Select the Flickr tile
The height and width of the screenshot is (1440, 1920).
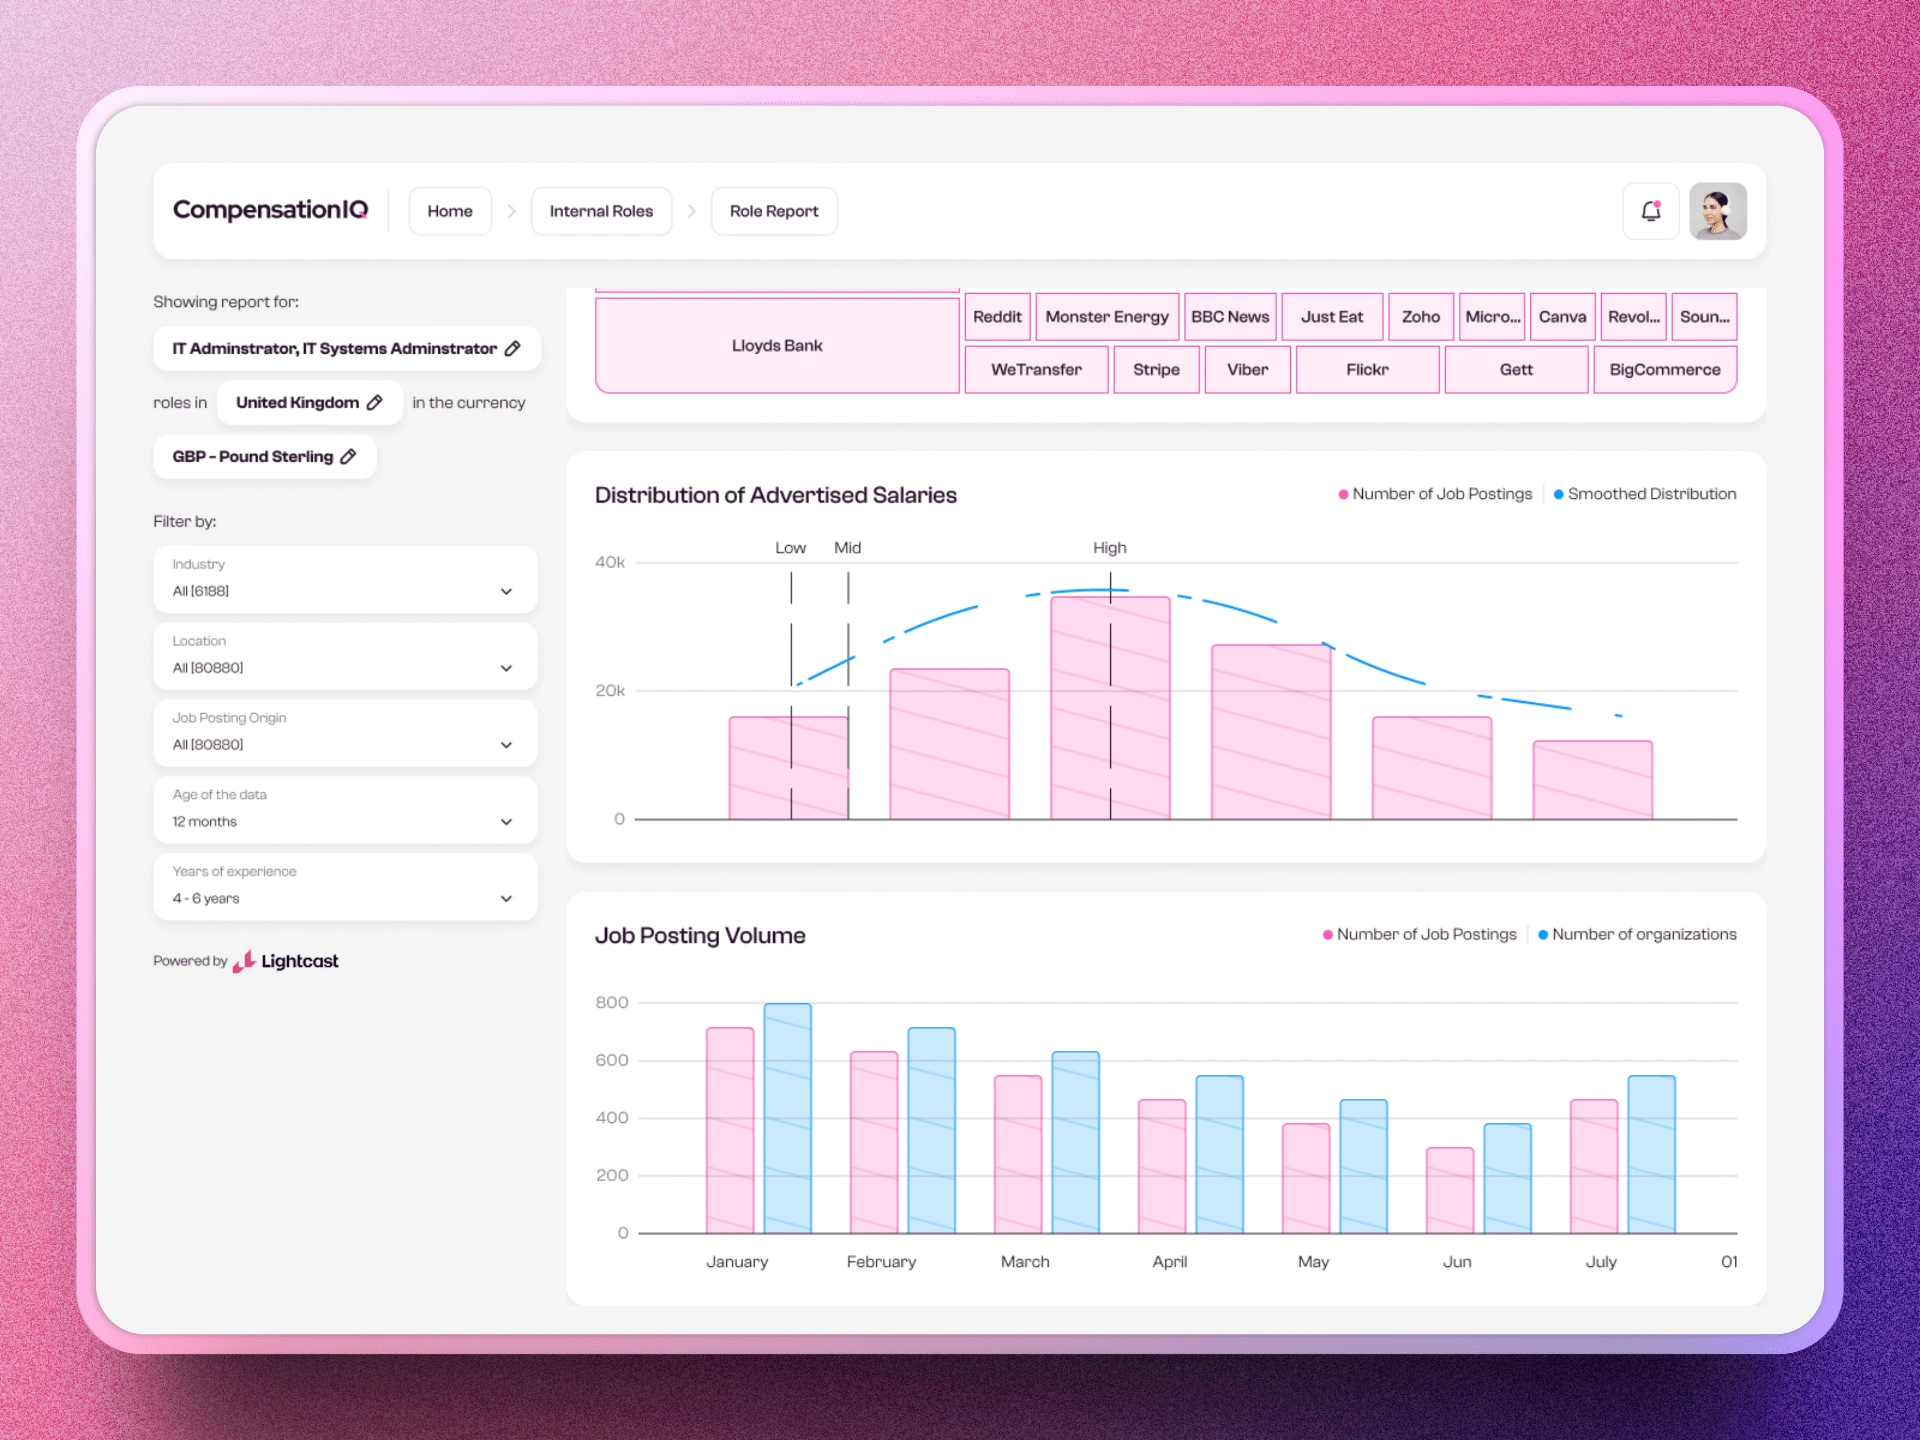pyautogui.click(x=1367, y=370)
